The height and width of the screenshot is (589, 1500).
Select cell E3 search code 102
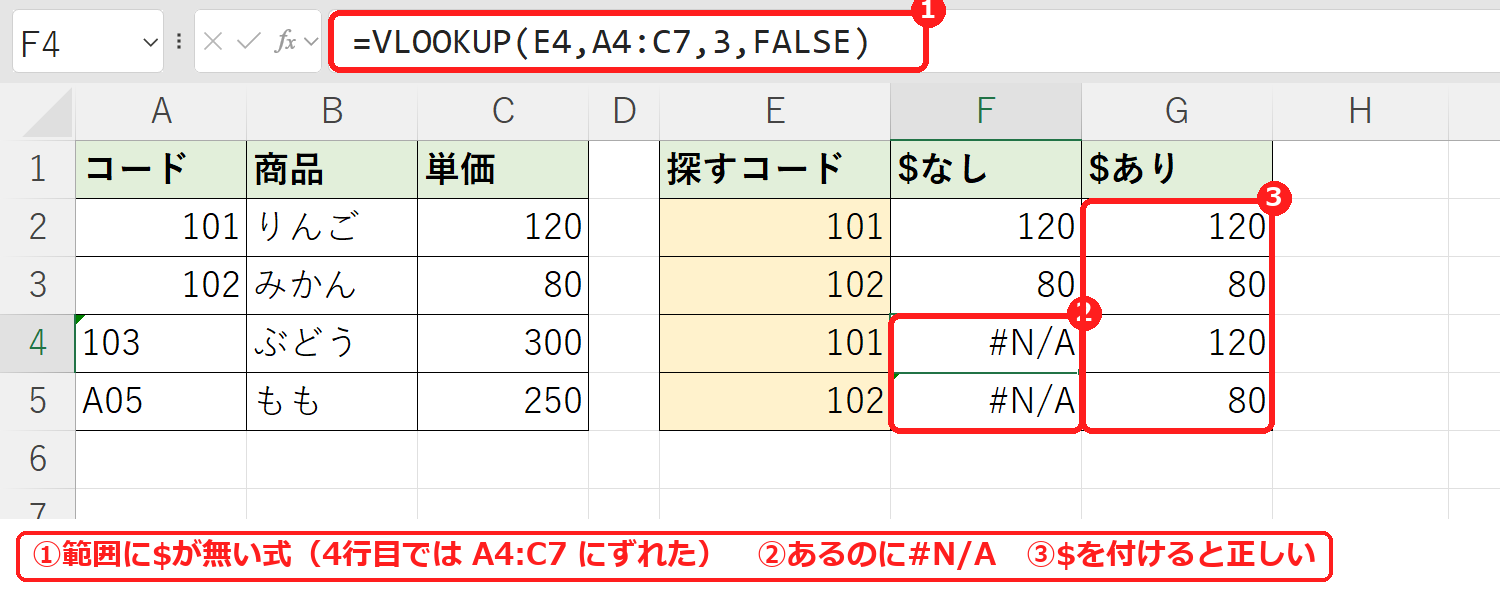pos(775,285)
